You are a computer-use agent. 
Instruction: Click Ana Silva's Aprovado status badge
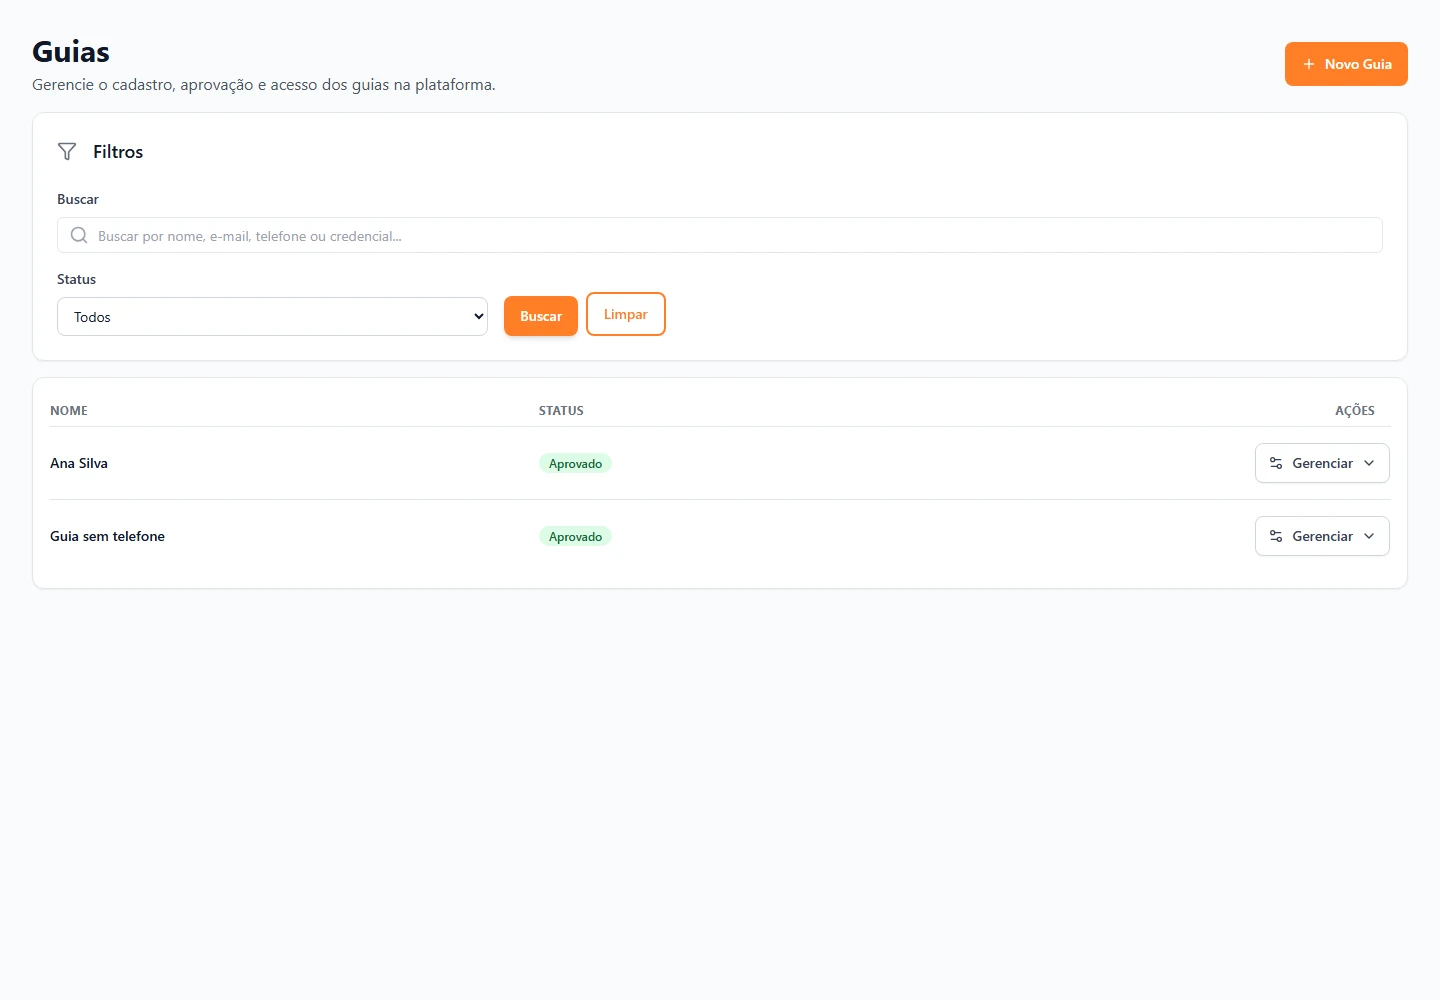coord(575,463)
